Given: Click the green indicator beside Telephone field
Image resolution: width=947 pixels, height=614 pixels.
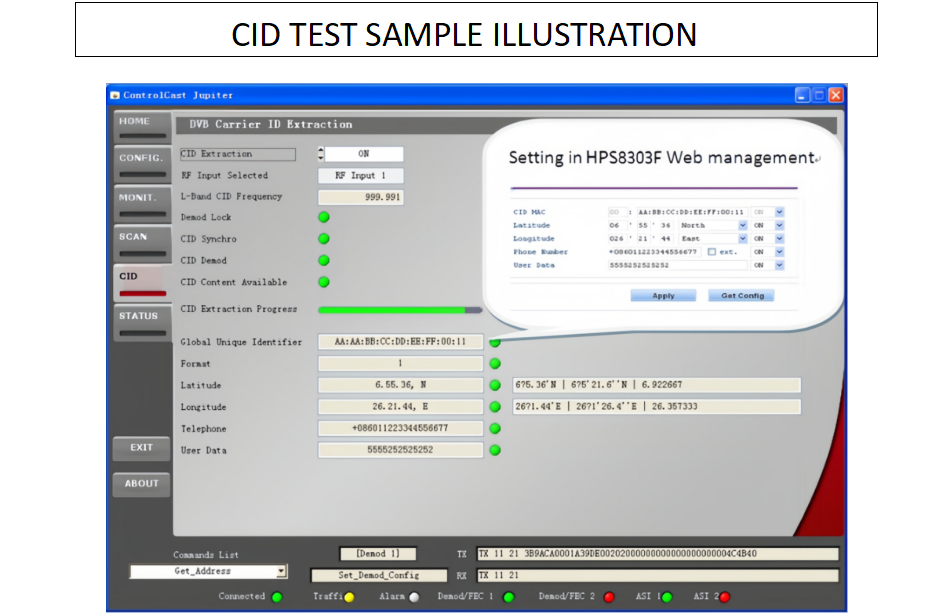Looking at the screenshot, I should click(x=495, y=429).
